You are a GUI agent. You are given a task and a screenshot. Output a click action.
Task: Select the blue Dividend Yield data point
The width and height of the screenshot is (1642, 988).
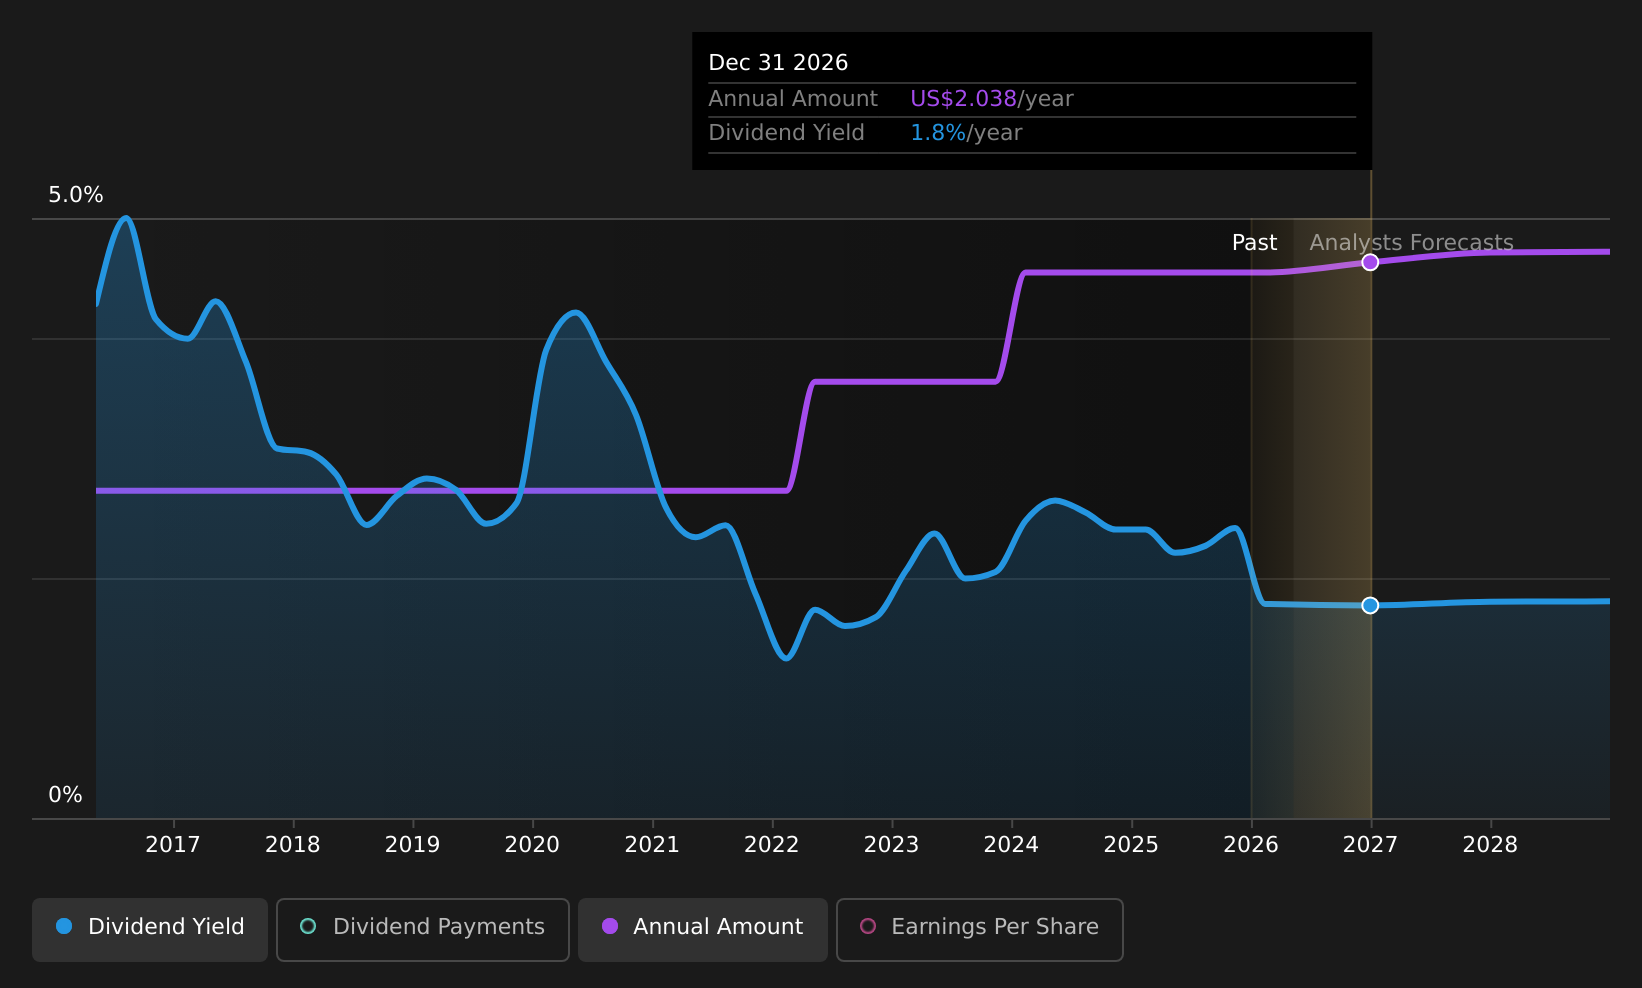(x=1370, y=605)
